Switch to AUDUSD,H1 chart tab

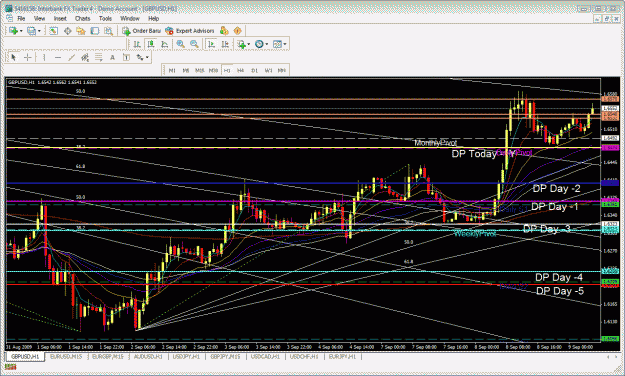tap(148, 357)
